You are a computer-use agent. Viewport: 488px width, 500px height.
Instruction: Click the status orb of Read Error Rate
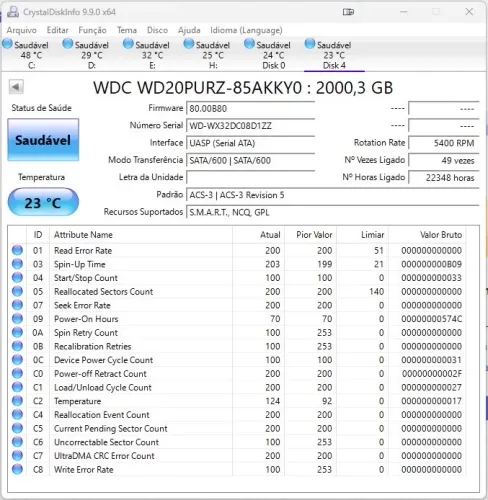[x=17, y=250]
